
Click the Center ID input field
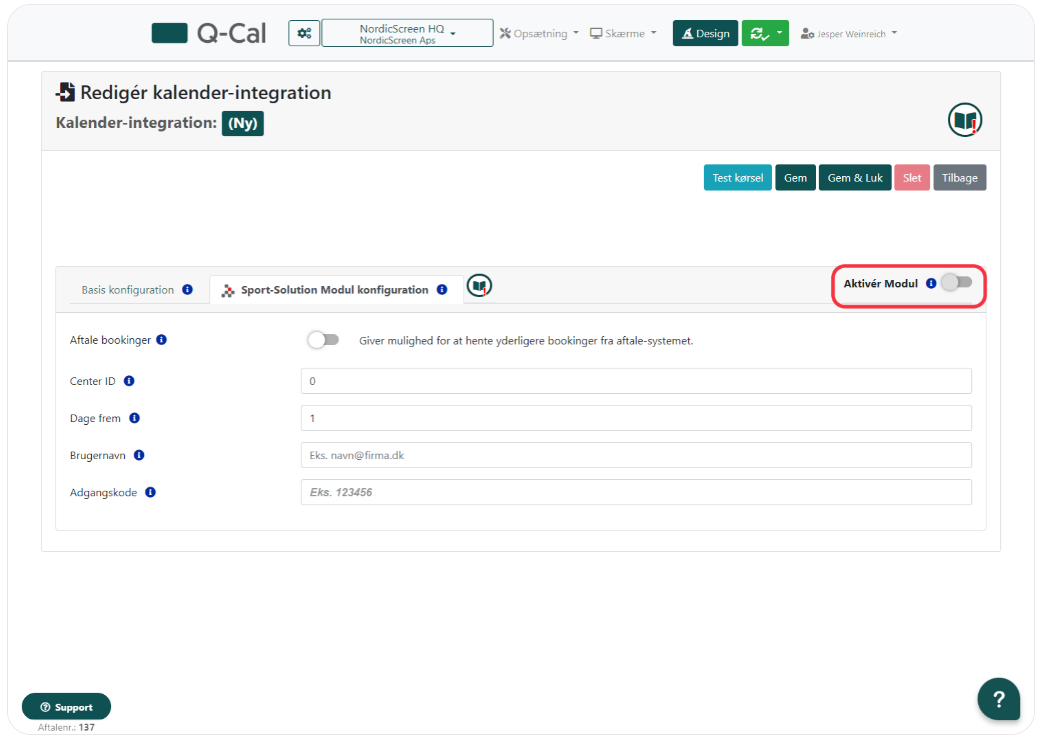[636, 381]
